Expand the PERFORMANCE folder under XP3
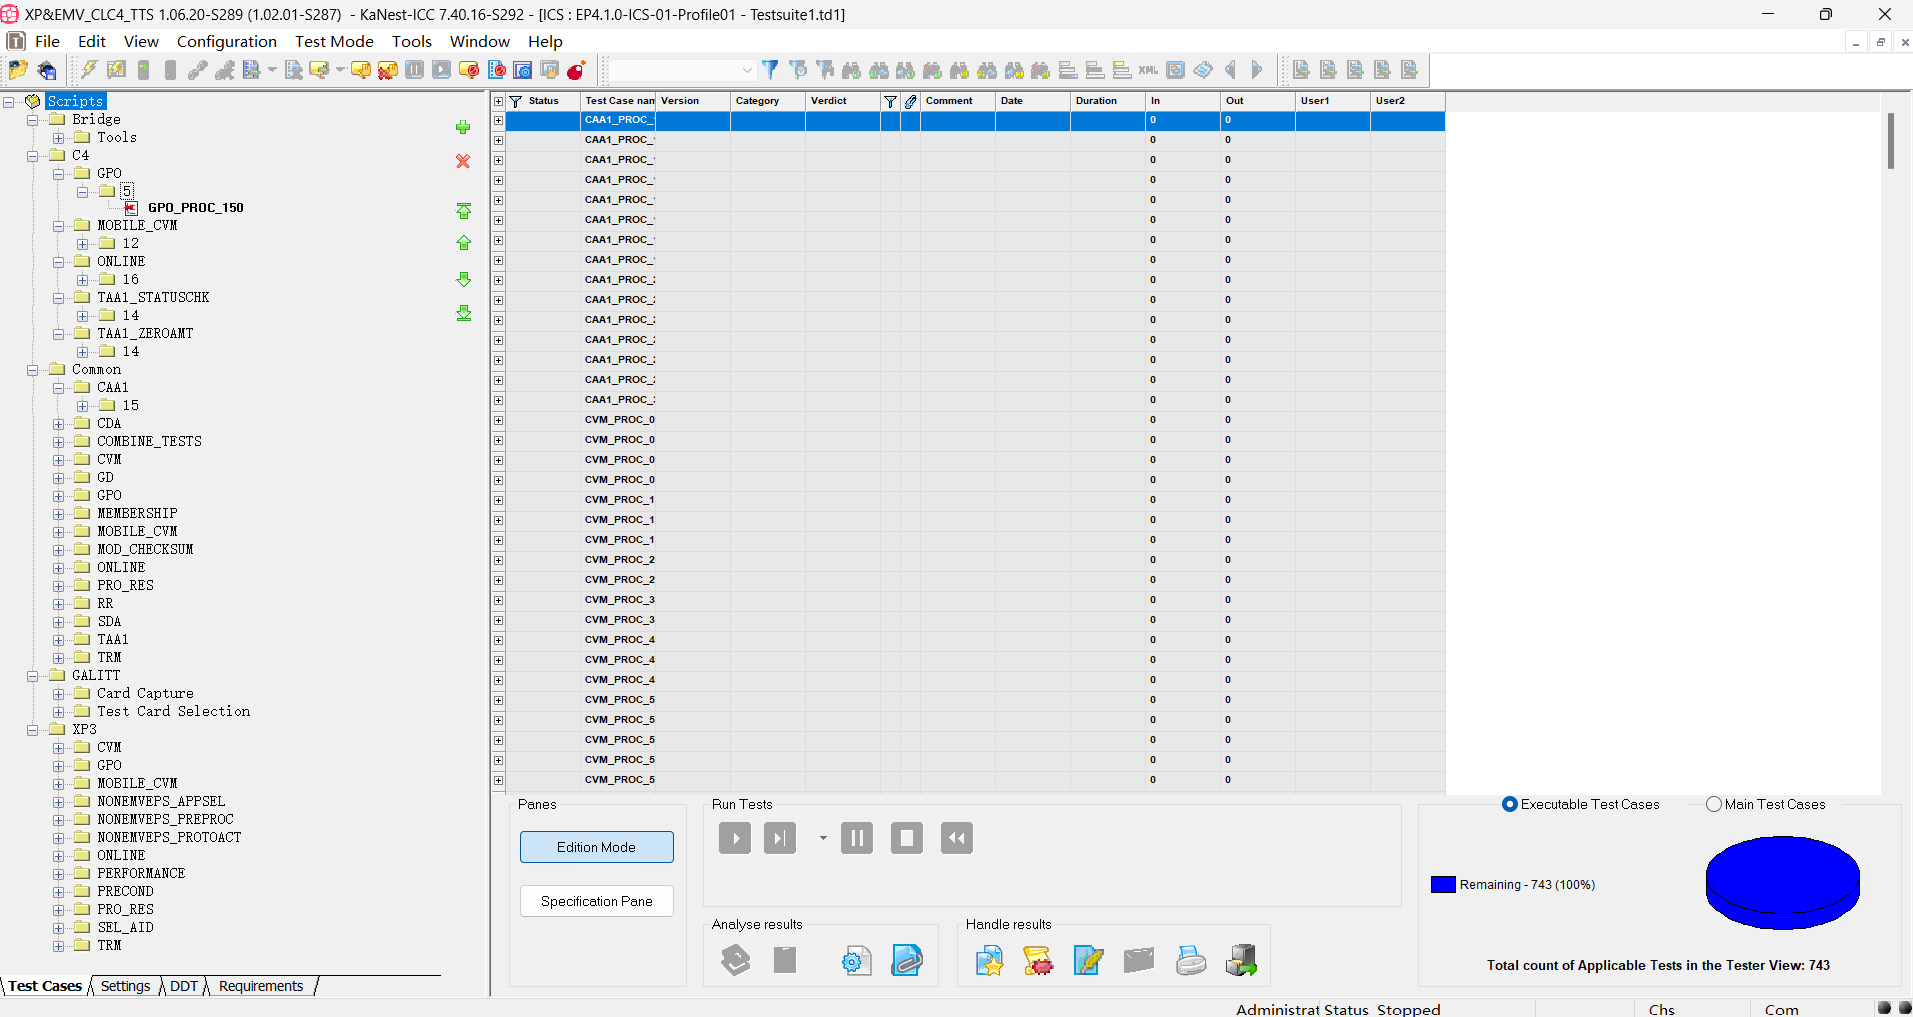The width and height of the screenshot is (1913, 1017). [59, 874]
